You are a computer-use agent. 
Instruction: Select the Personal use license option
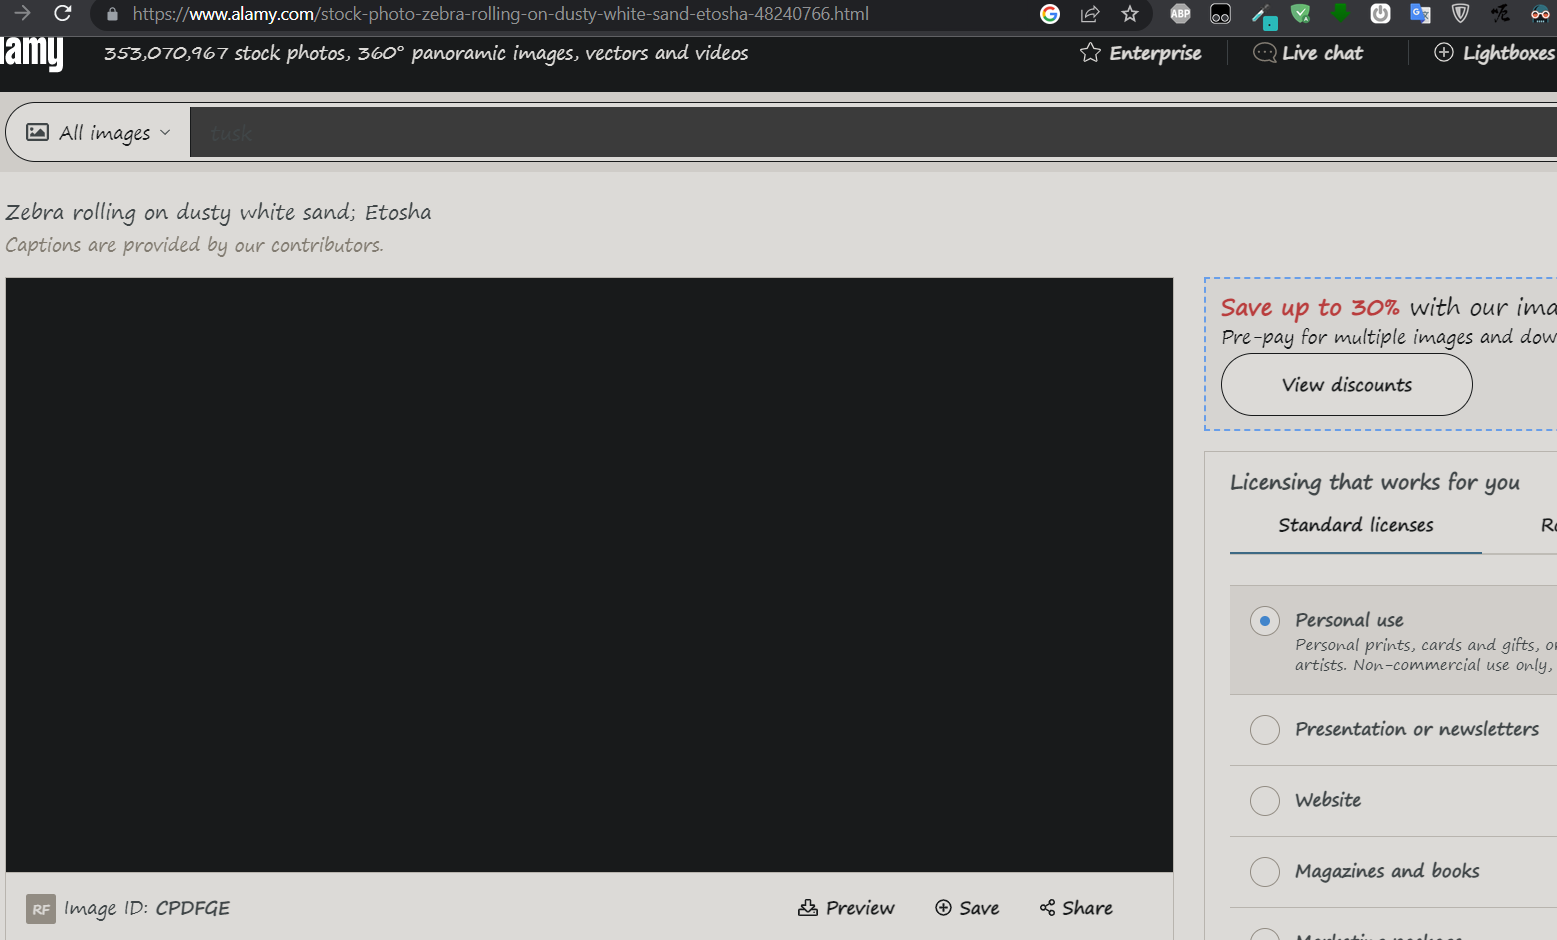coord(1264,621)
